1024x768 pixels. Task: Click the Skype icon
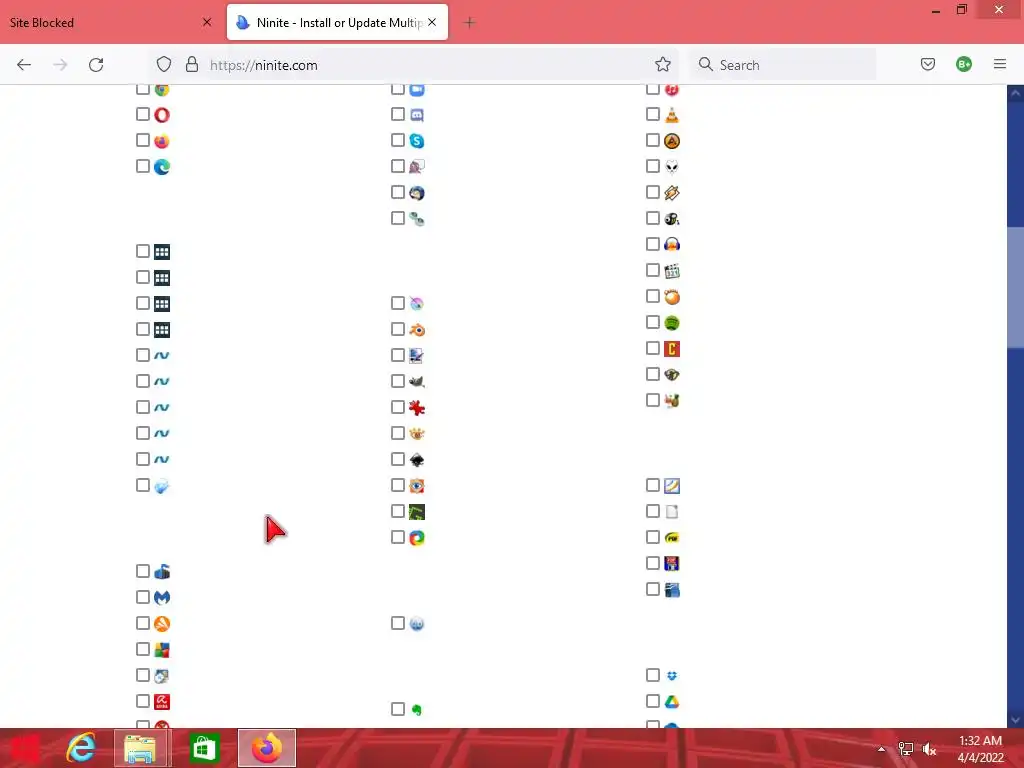point(417,141)
